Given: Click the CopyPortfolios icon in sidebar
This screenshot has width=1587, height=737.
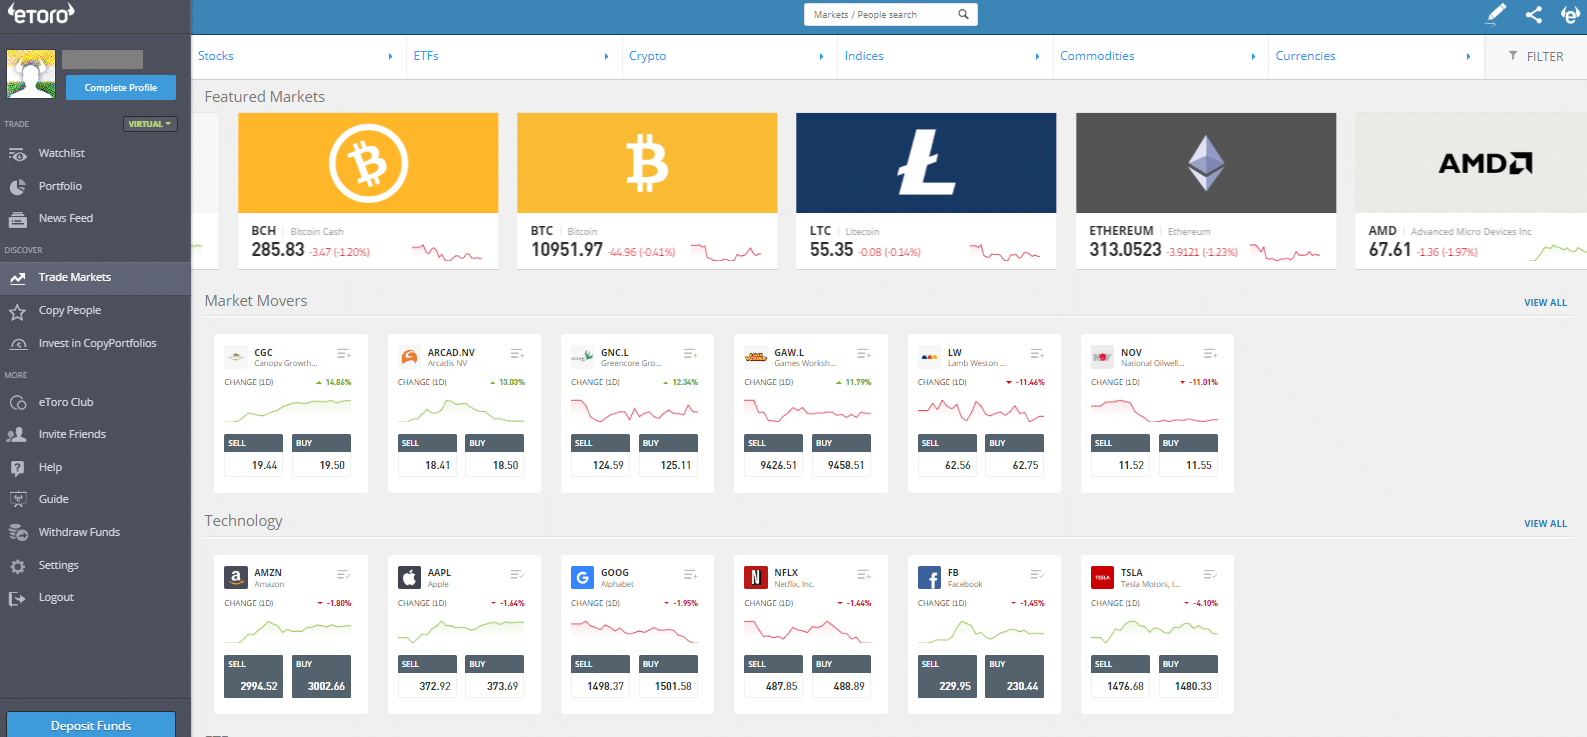Looking at the screenshot, I should click(17, 344).
